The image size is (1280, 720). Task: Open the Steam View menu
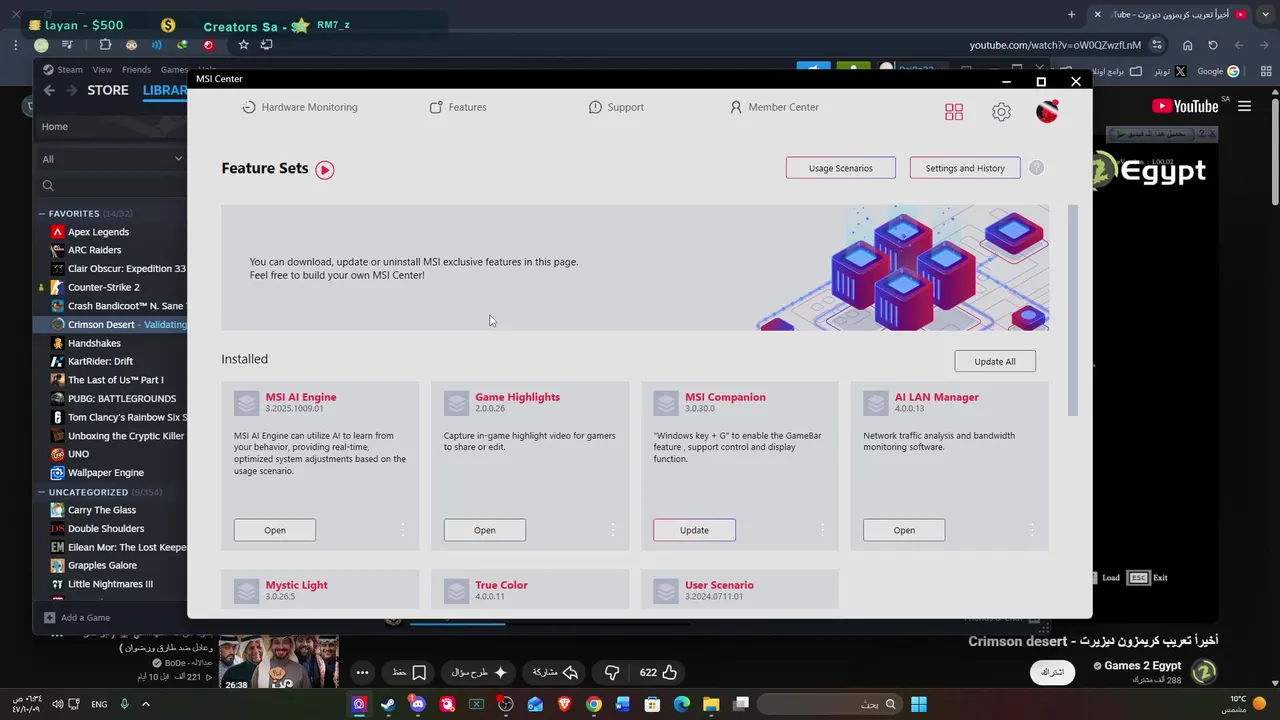click(x=102, y=70)
